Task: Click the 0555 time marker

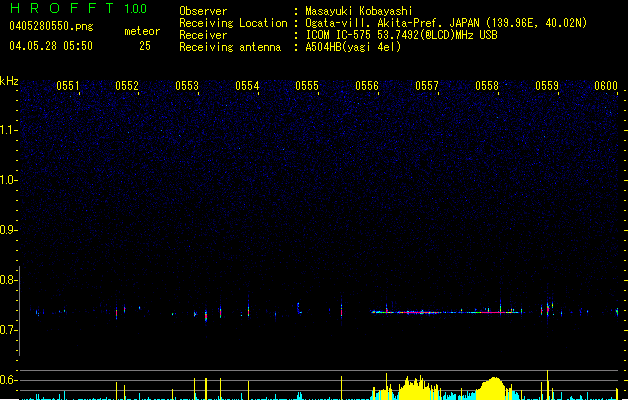Action: [307, 86]
